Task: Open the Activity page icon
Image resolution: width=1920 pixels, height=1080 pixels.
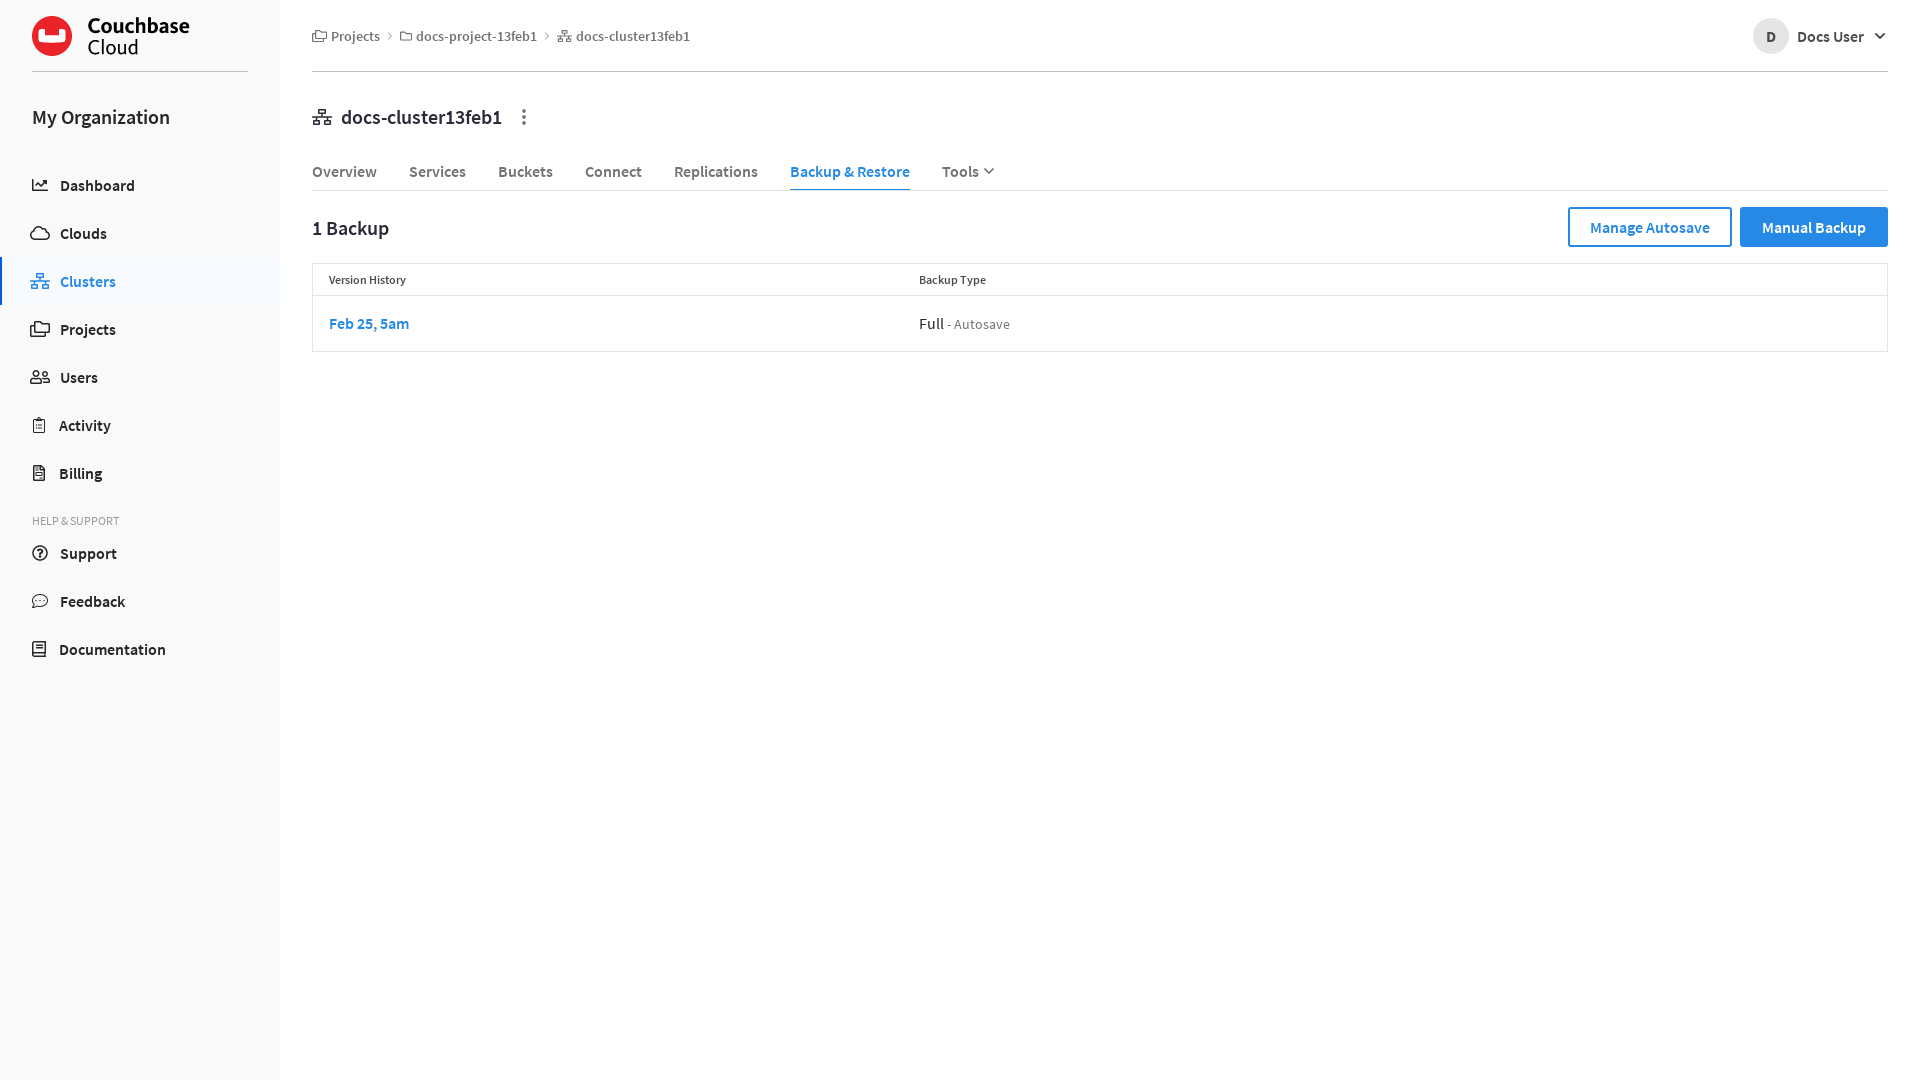Action: point(40,425)
